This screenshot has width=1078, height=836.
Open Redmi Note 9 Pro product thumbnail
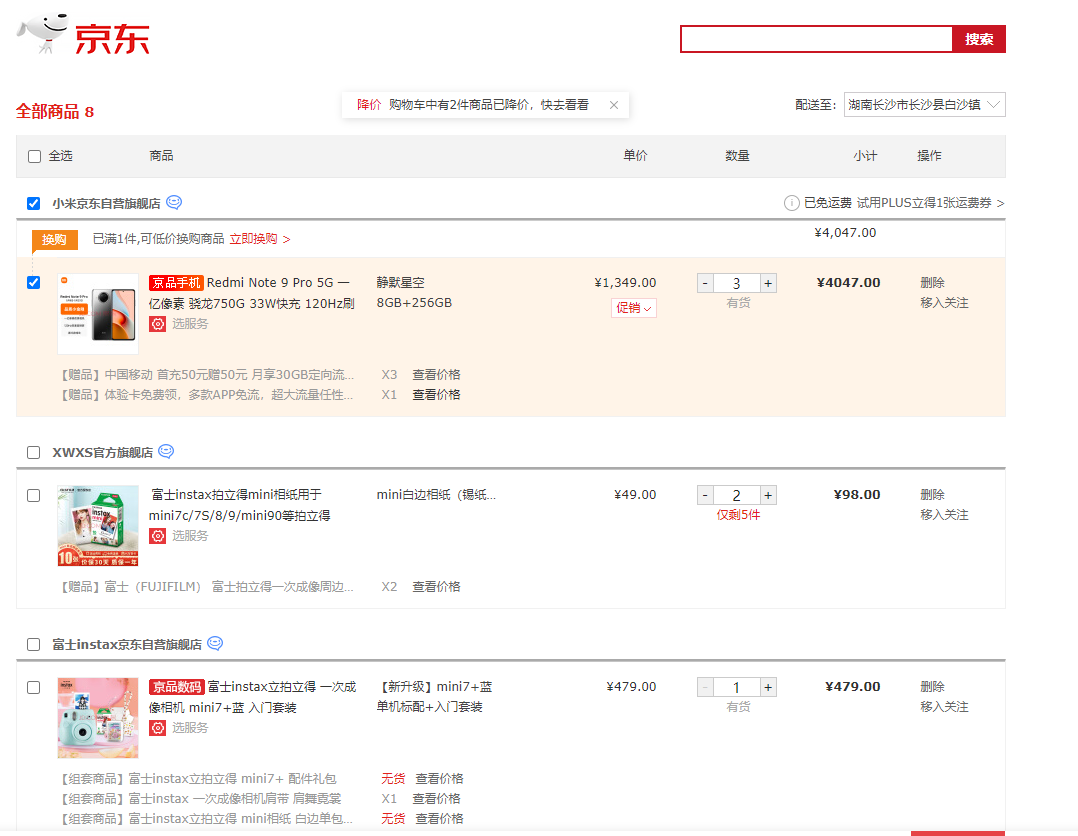(98, 314)
